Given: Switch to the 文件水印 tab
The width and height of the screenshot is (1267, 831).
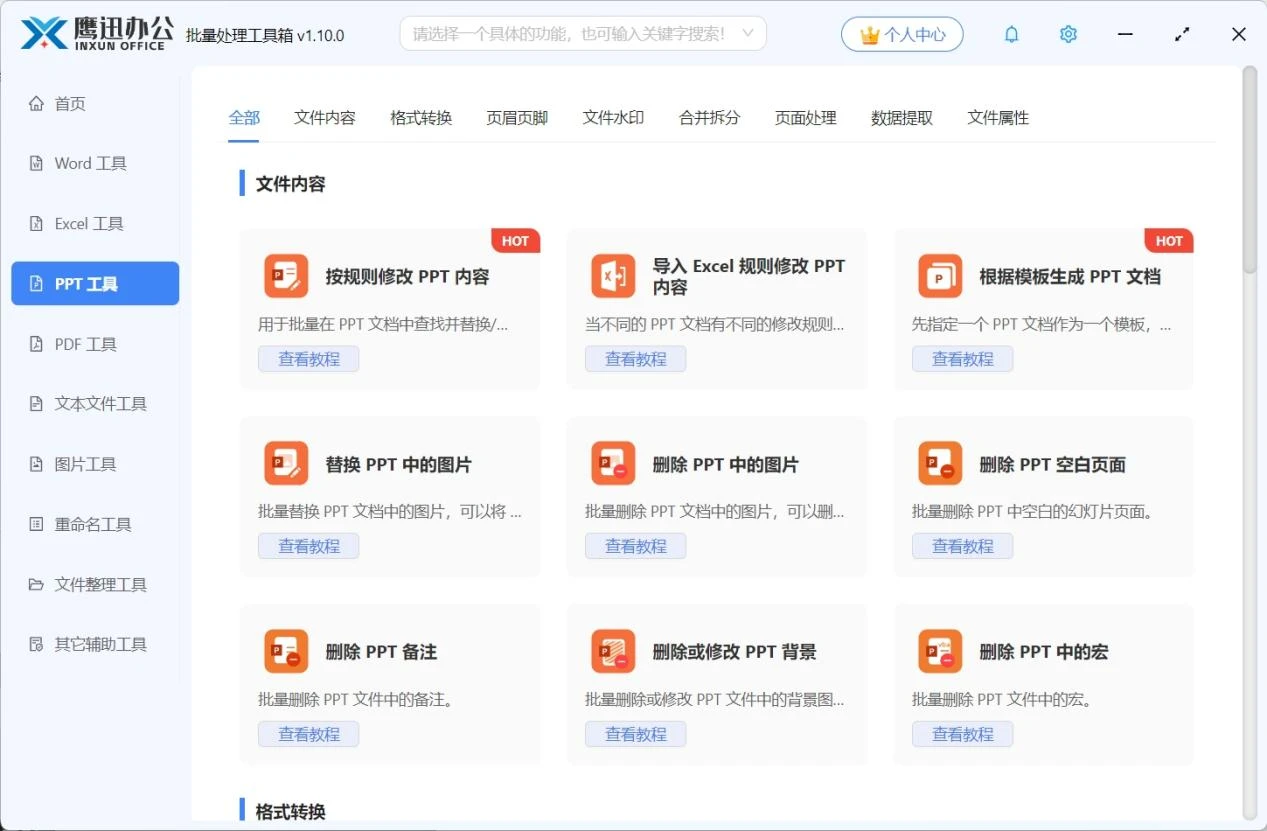Looking at the screenshot, I should coord(613,117).
